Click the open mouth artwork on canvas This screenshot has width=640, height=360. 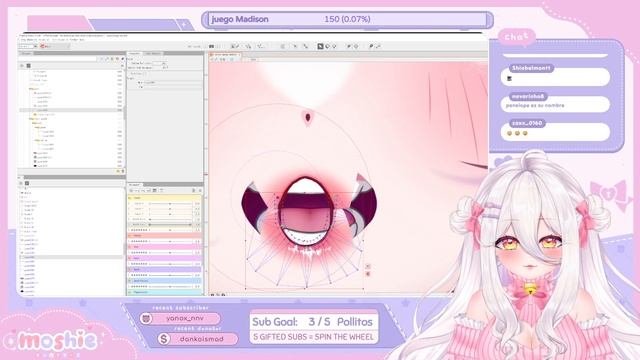coord(307,211)
